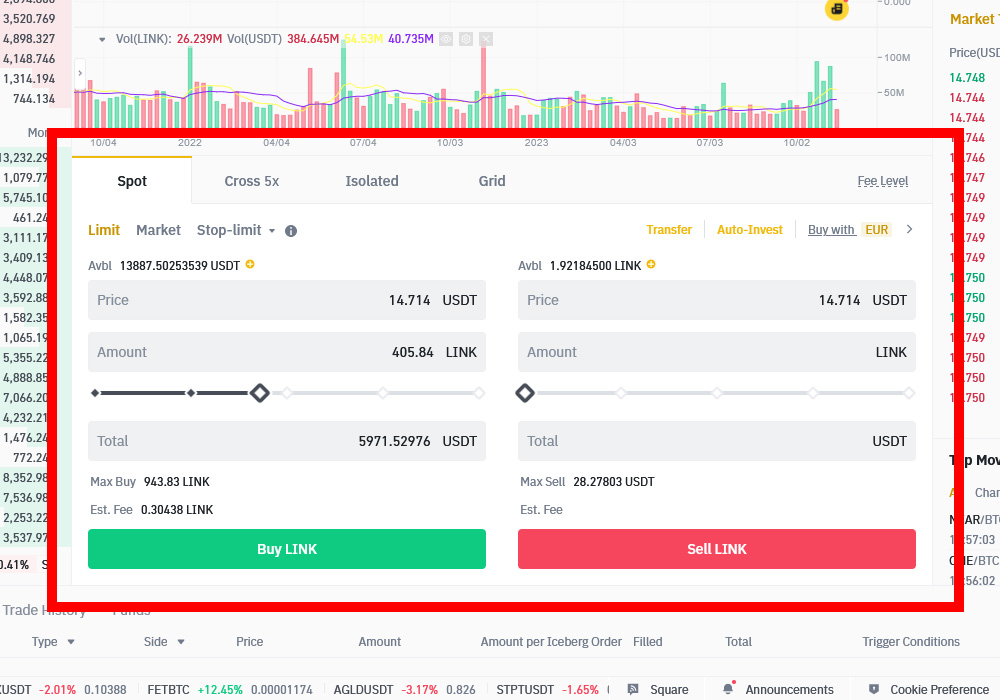
Task: Open Cookie Preference via the shield icon
Action: [874, 689]
